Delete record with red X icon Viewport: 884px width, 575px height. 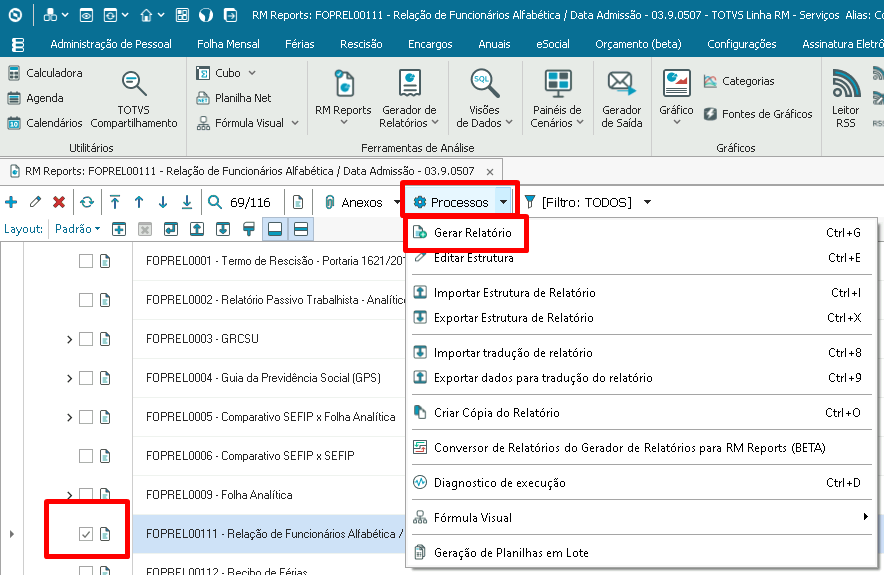point(59,202)
